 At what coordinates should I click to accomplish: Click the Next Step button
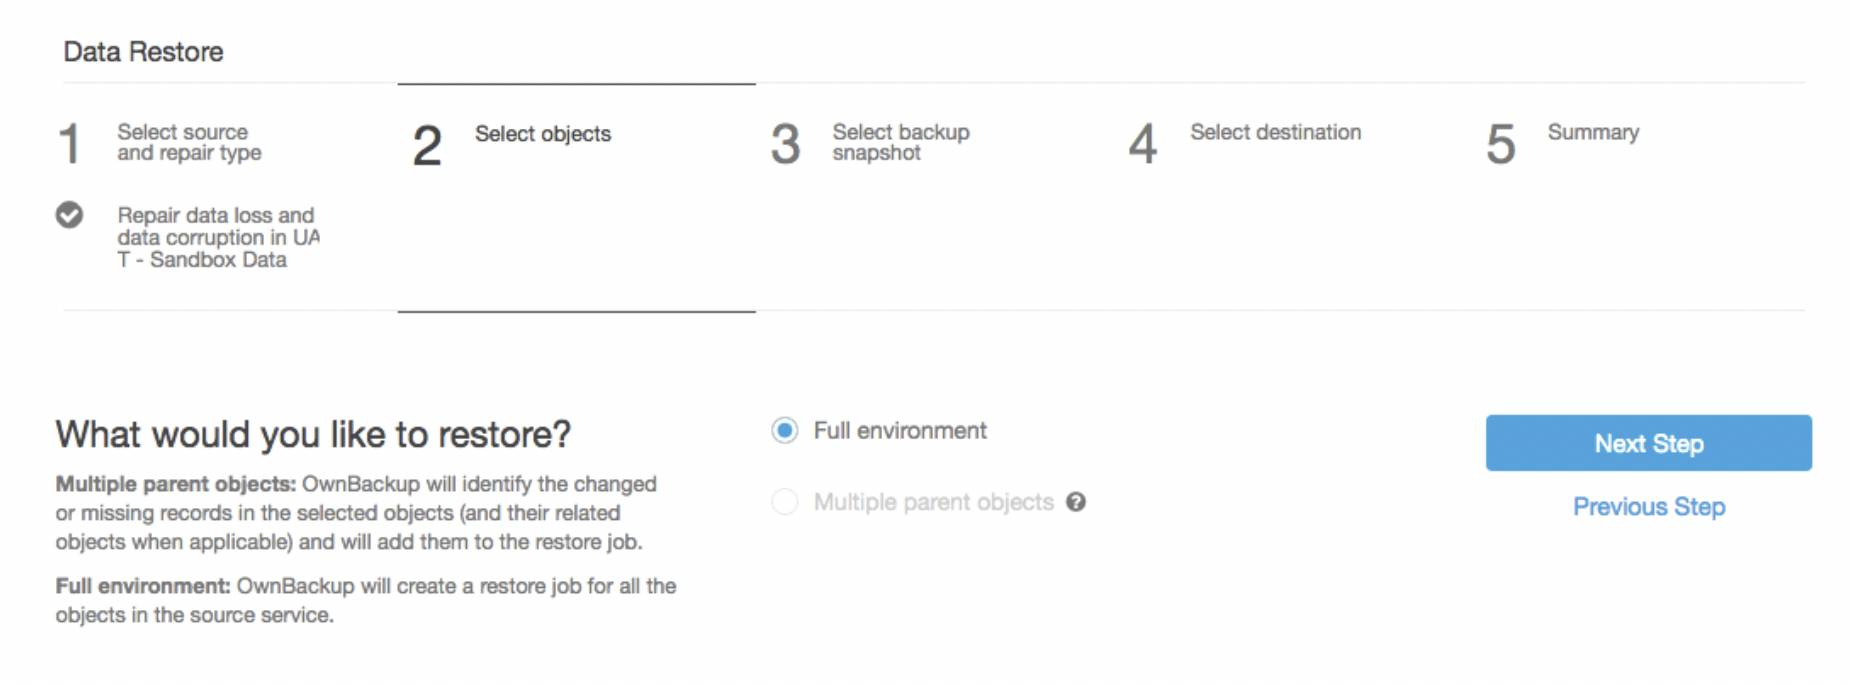pos(1648,443)
